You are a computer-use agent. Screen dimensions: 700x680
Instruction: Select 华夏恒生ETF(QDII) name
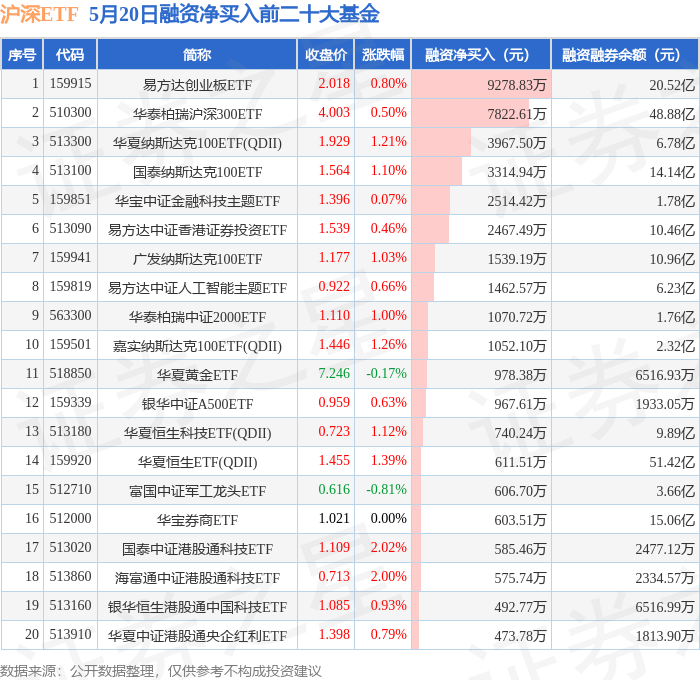pyautogui.click(x=197, y=462)
